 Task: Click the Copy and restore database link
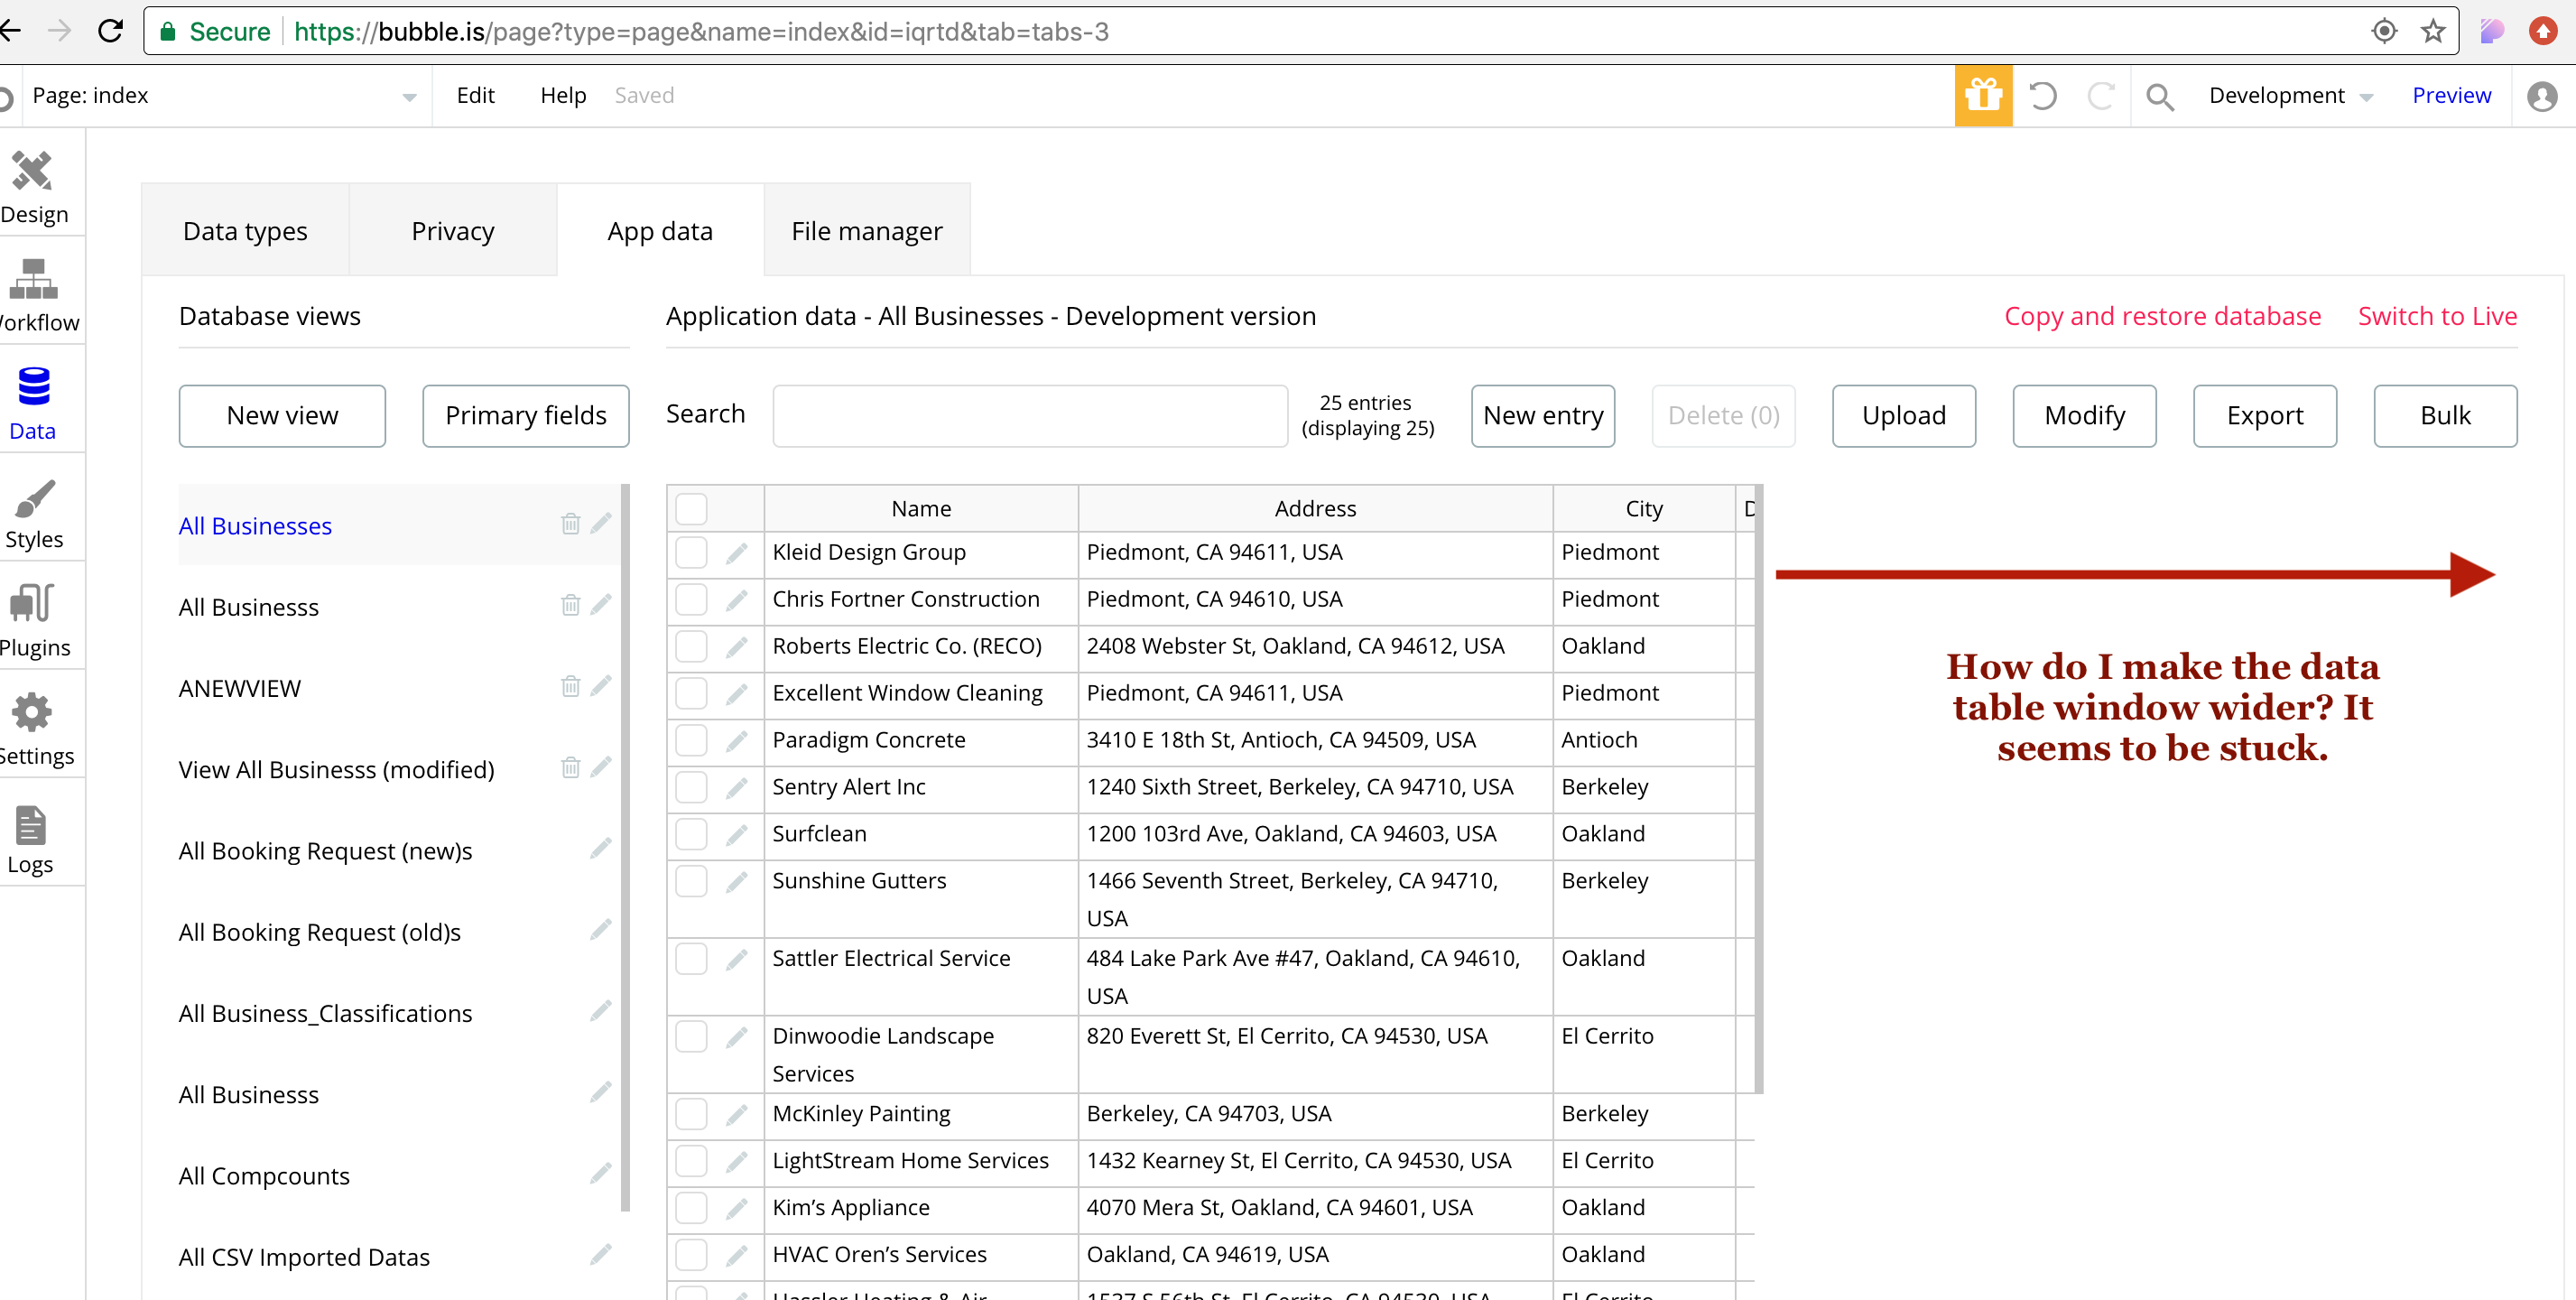pyautogui.click(x=2161, y=316)
